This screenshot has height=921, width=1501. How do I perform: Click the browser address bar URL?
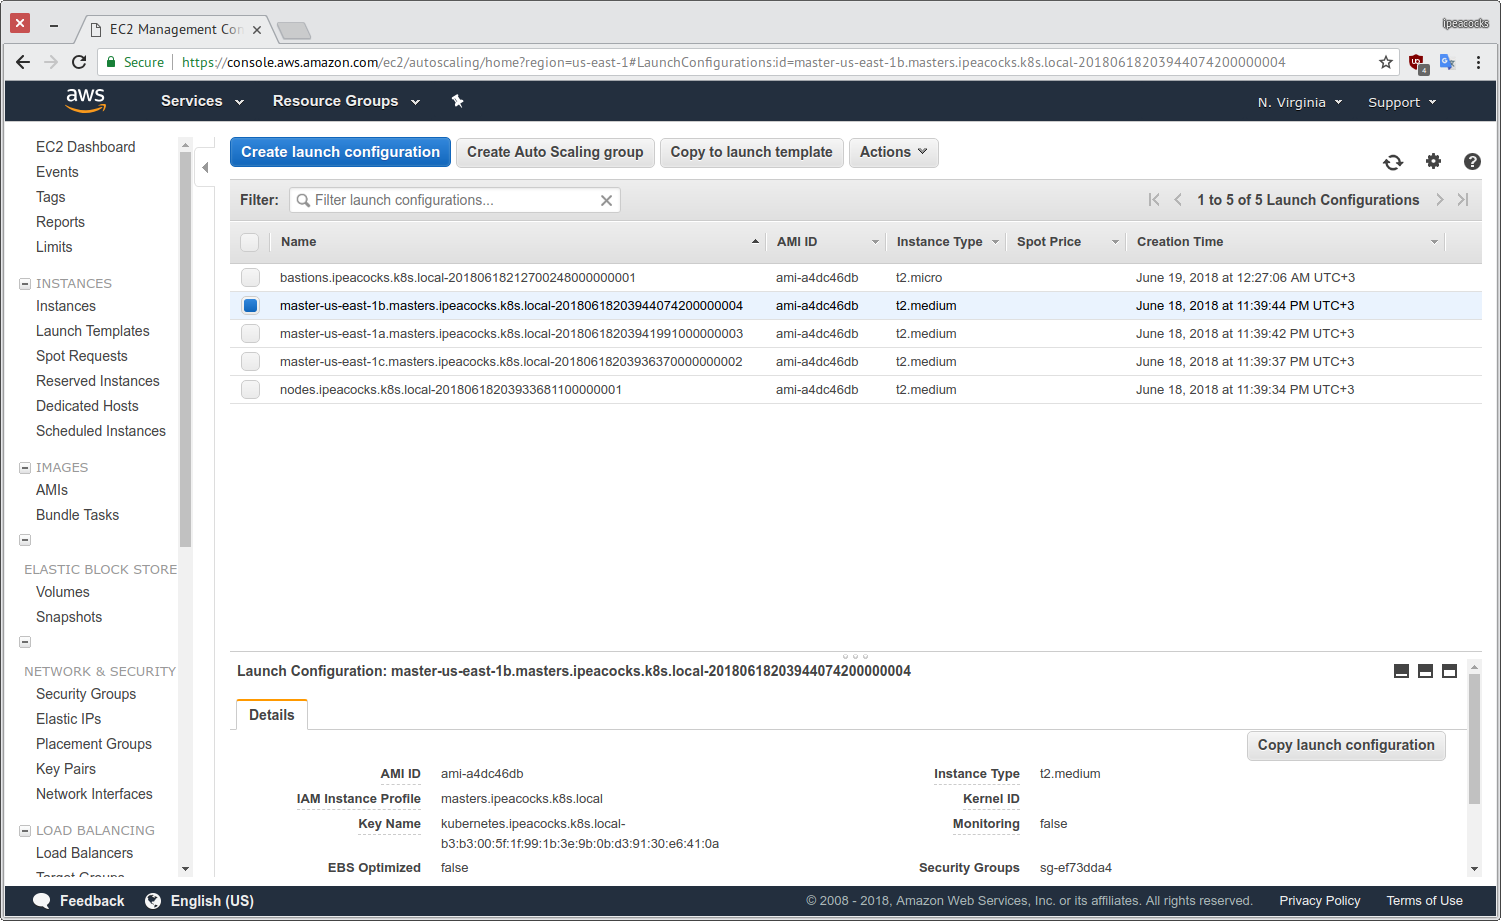click(733, 62)
